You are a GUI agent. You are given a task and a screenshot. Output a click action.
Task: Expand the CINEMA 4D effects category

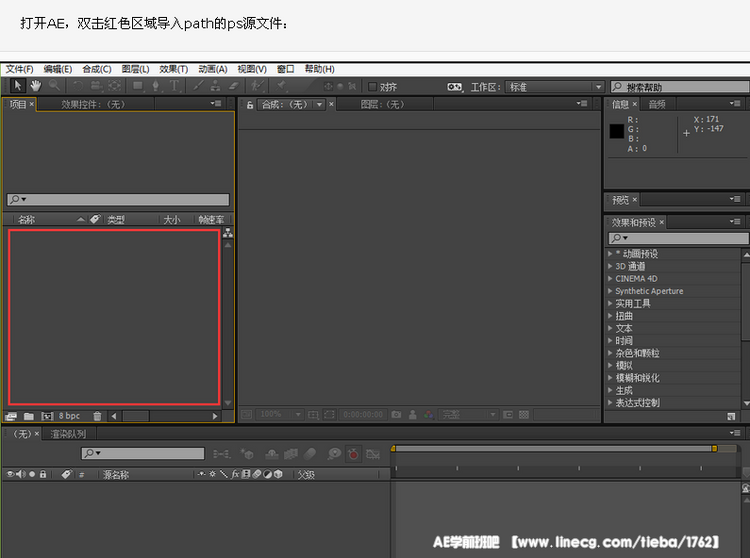610,278
